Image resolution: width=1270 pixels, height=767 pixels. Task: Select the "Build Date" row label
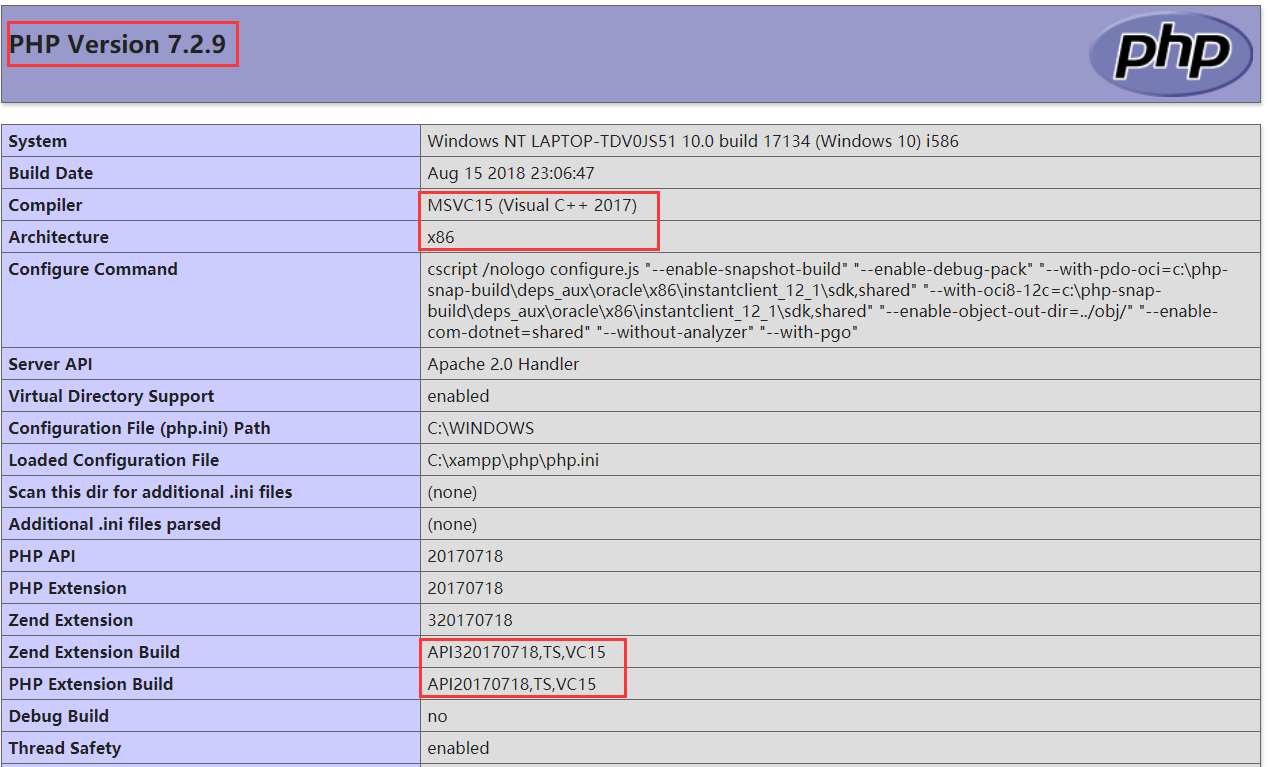click(x=51, y=173)
